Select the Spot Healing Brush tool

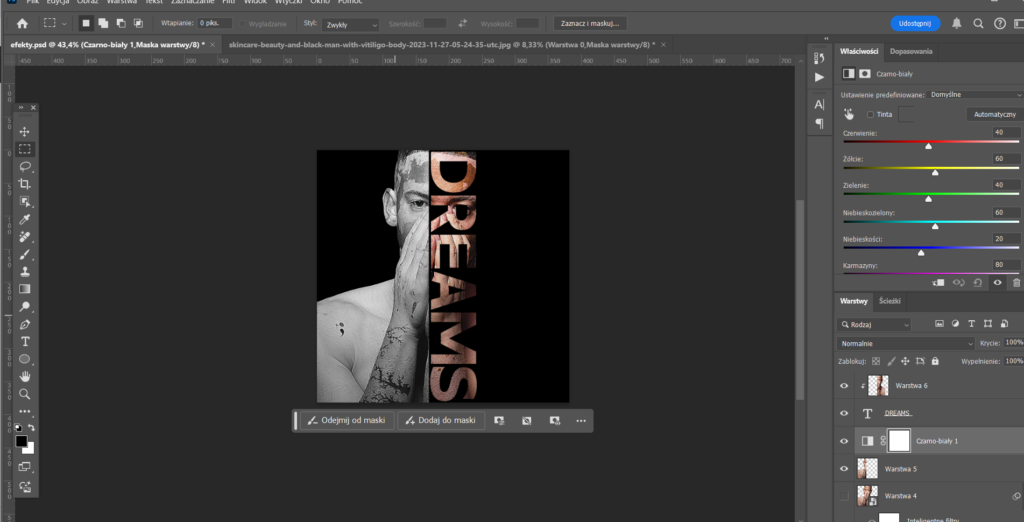point(25,237)
